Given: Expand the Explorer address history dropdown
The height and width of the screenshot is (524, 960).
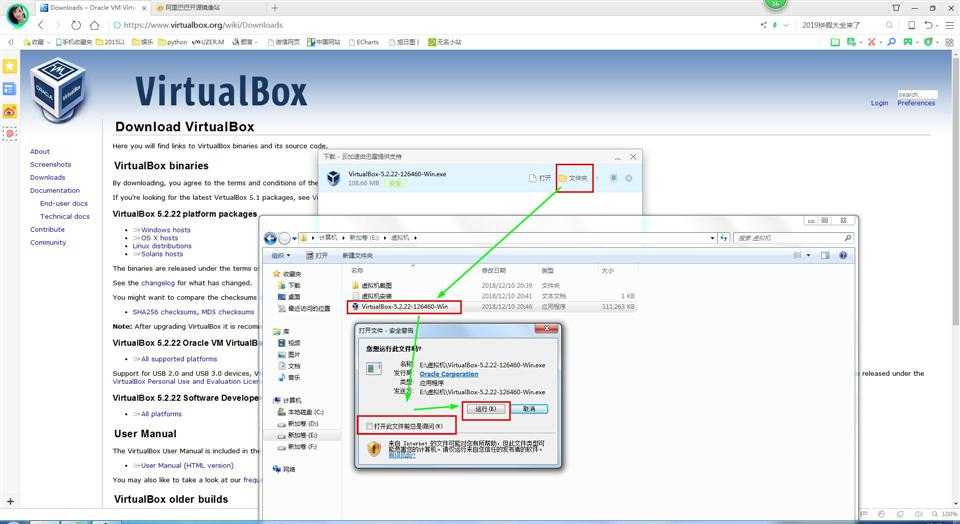Looking at the screenshot, I should tap(712, 238).
